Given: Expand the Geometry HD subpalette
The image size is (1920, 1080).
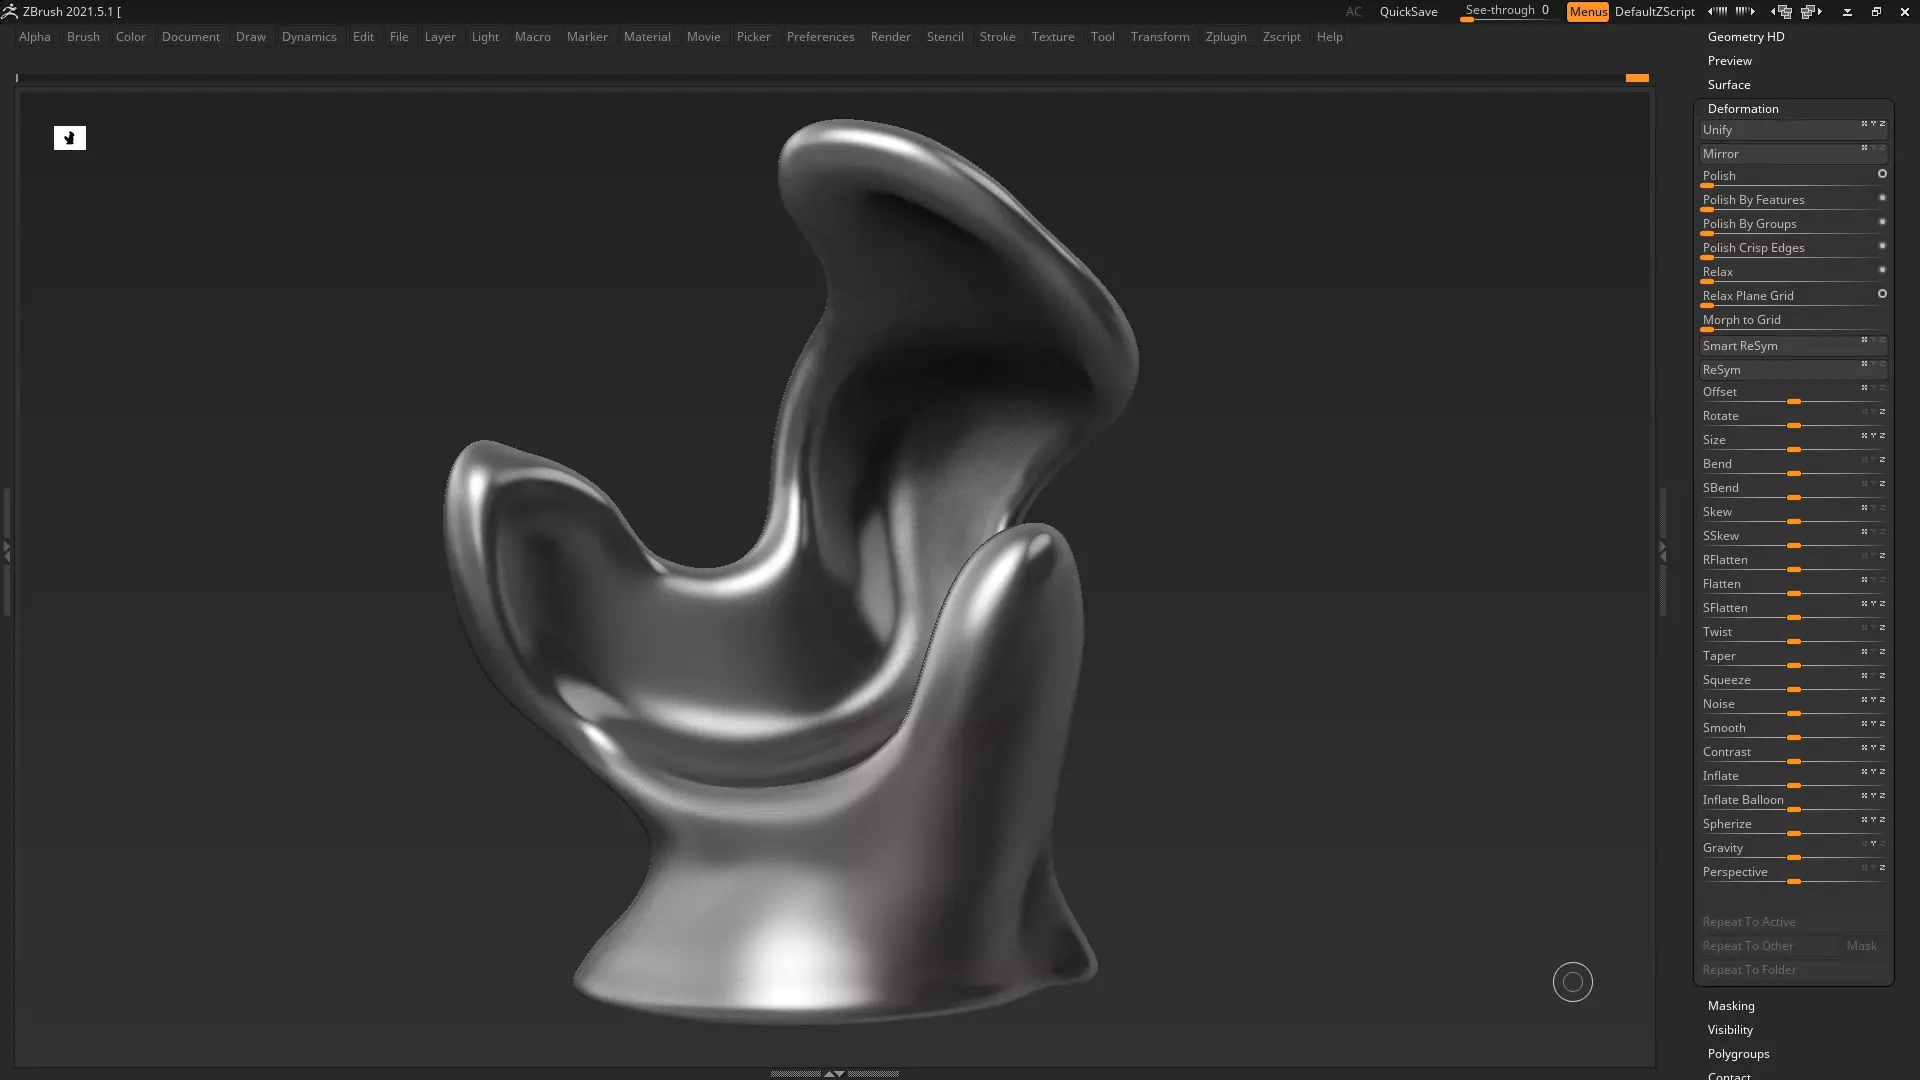Looking at the screenshot, I should (1745, 37).
